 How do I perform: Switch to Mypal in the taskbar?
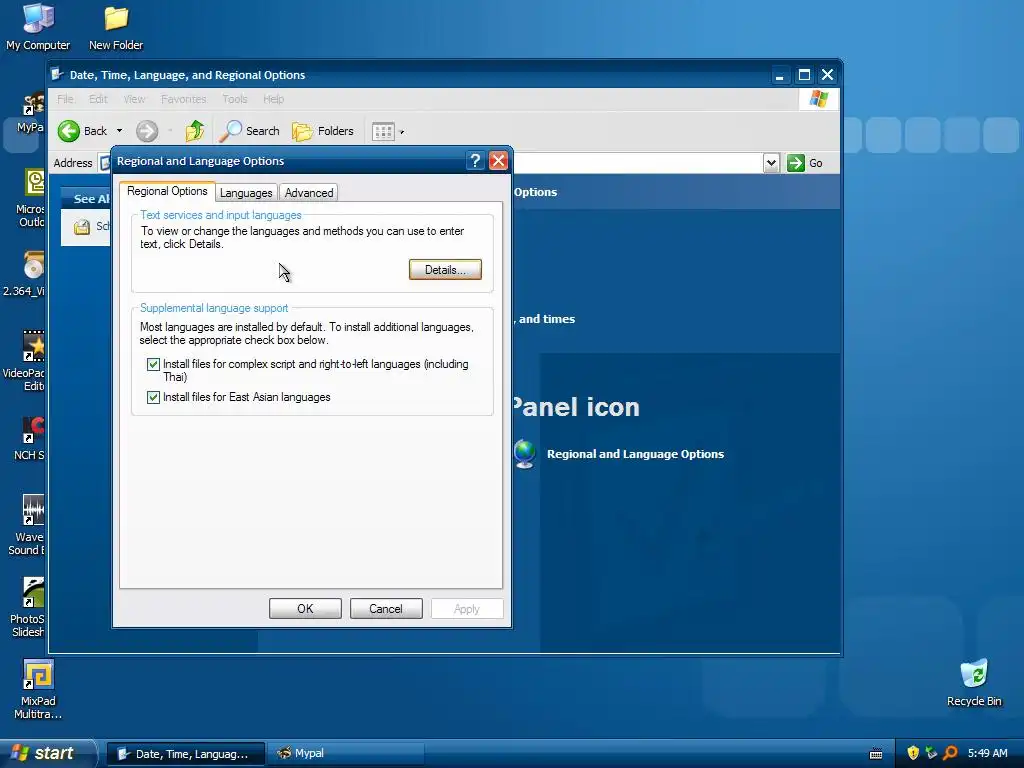[346, 754]
